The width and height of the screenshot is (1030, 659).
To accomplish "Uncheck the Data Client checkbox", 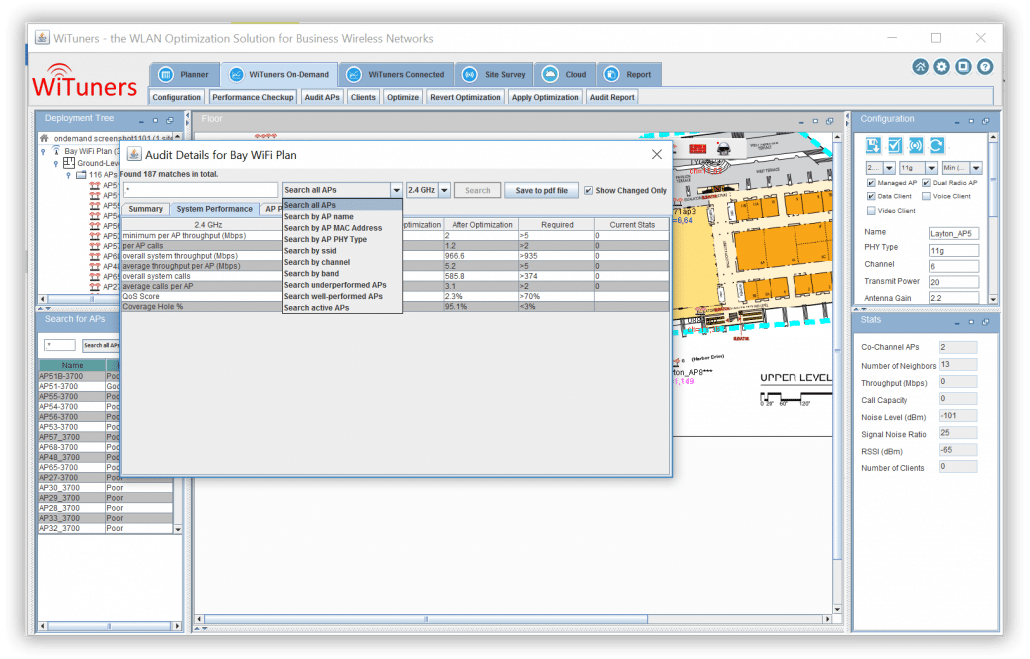I will (871, 196).
